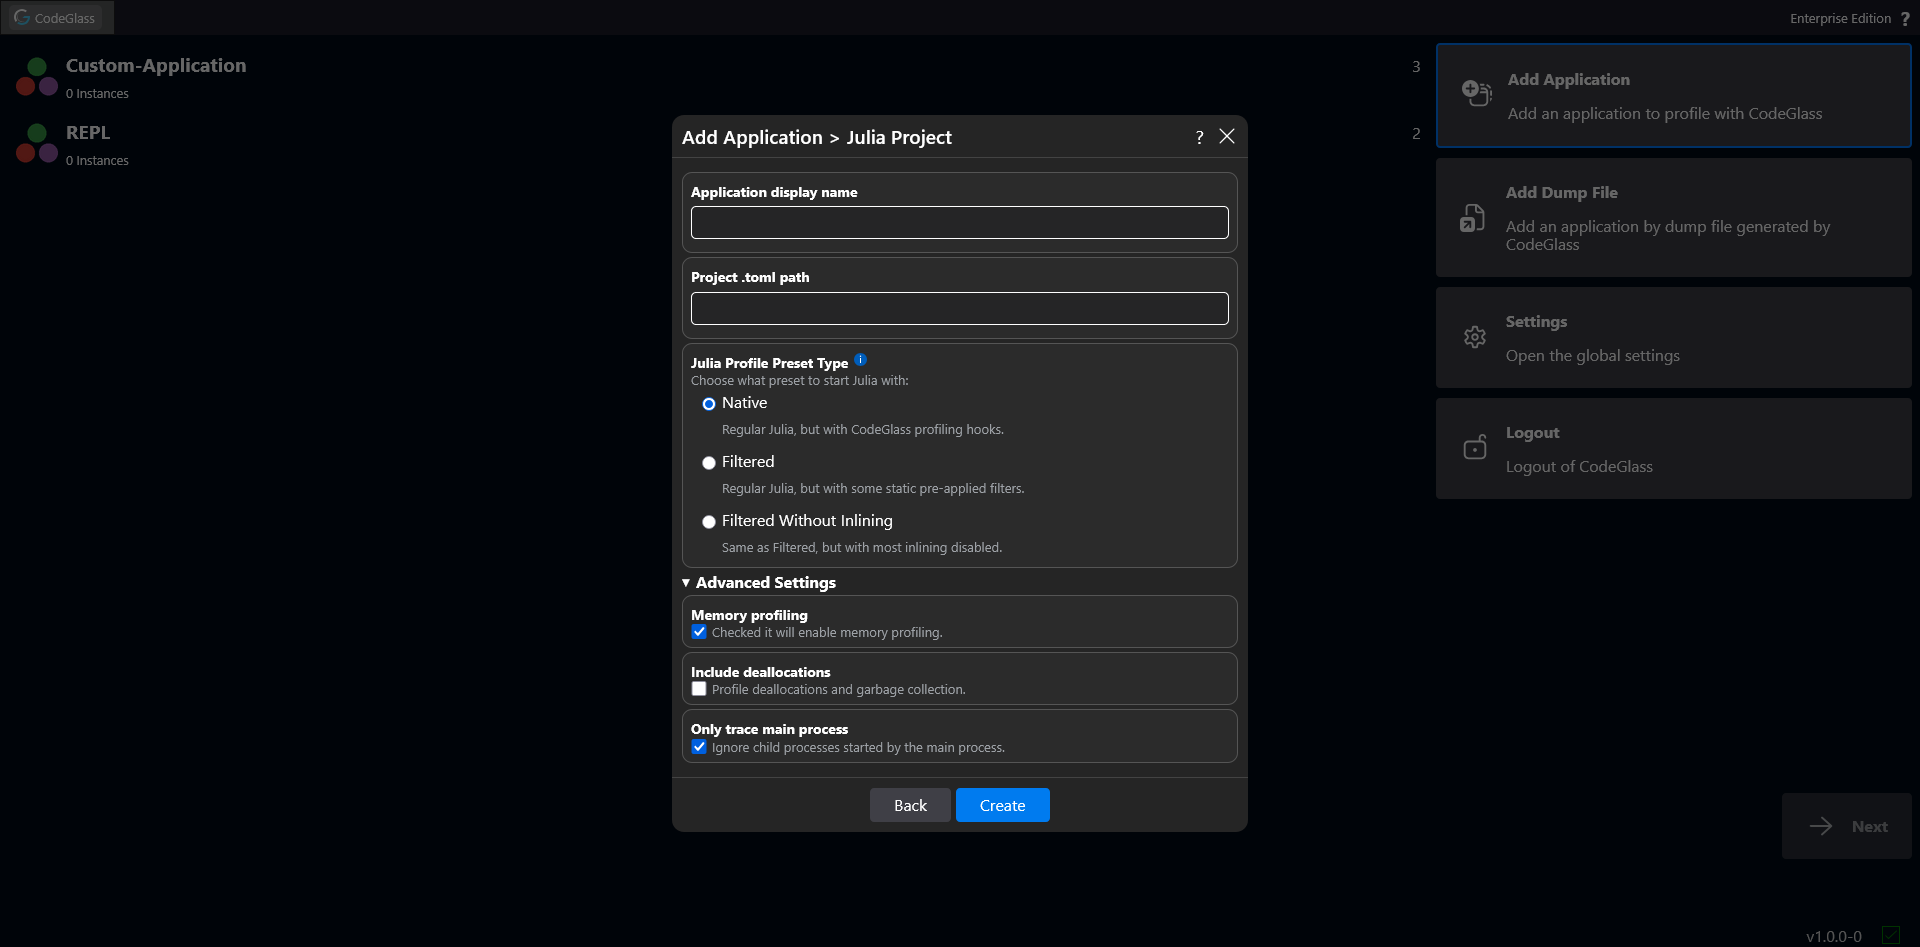Screen dimensions: 1920x947
Task: Select the REPL application icon
Action: tap(37, 144)
